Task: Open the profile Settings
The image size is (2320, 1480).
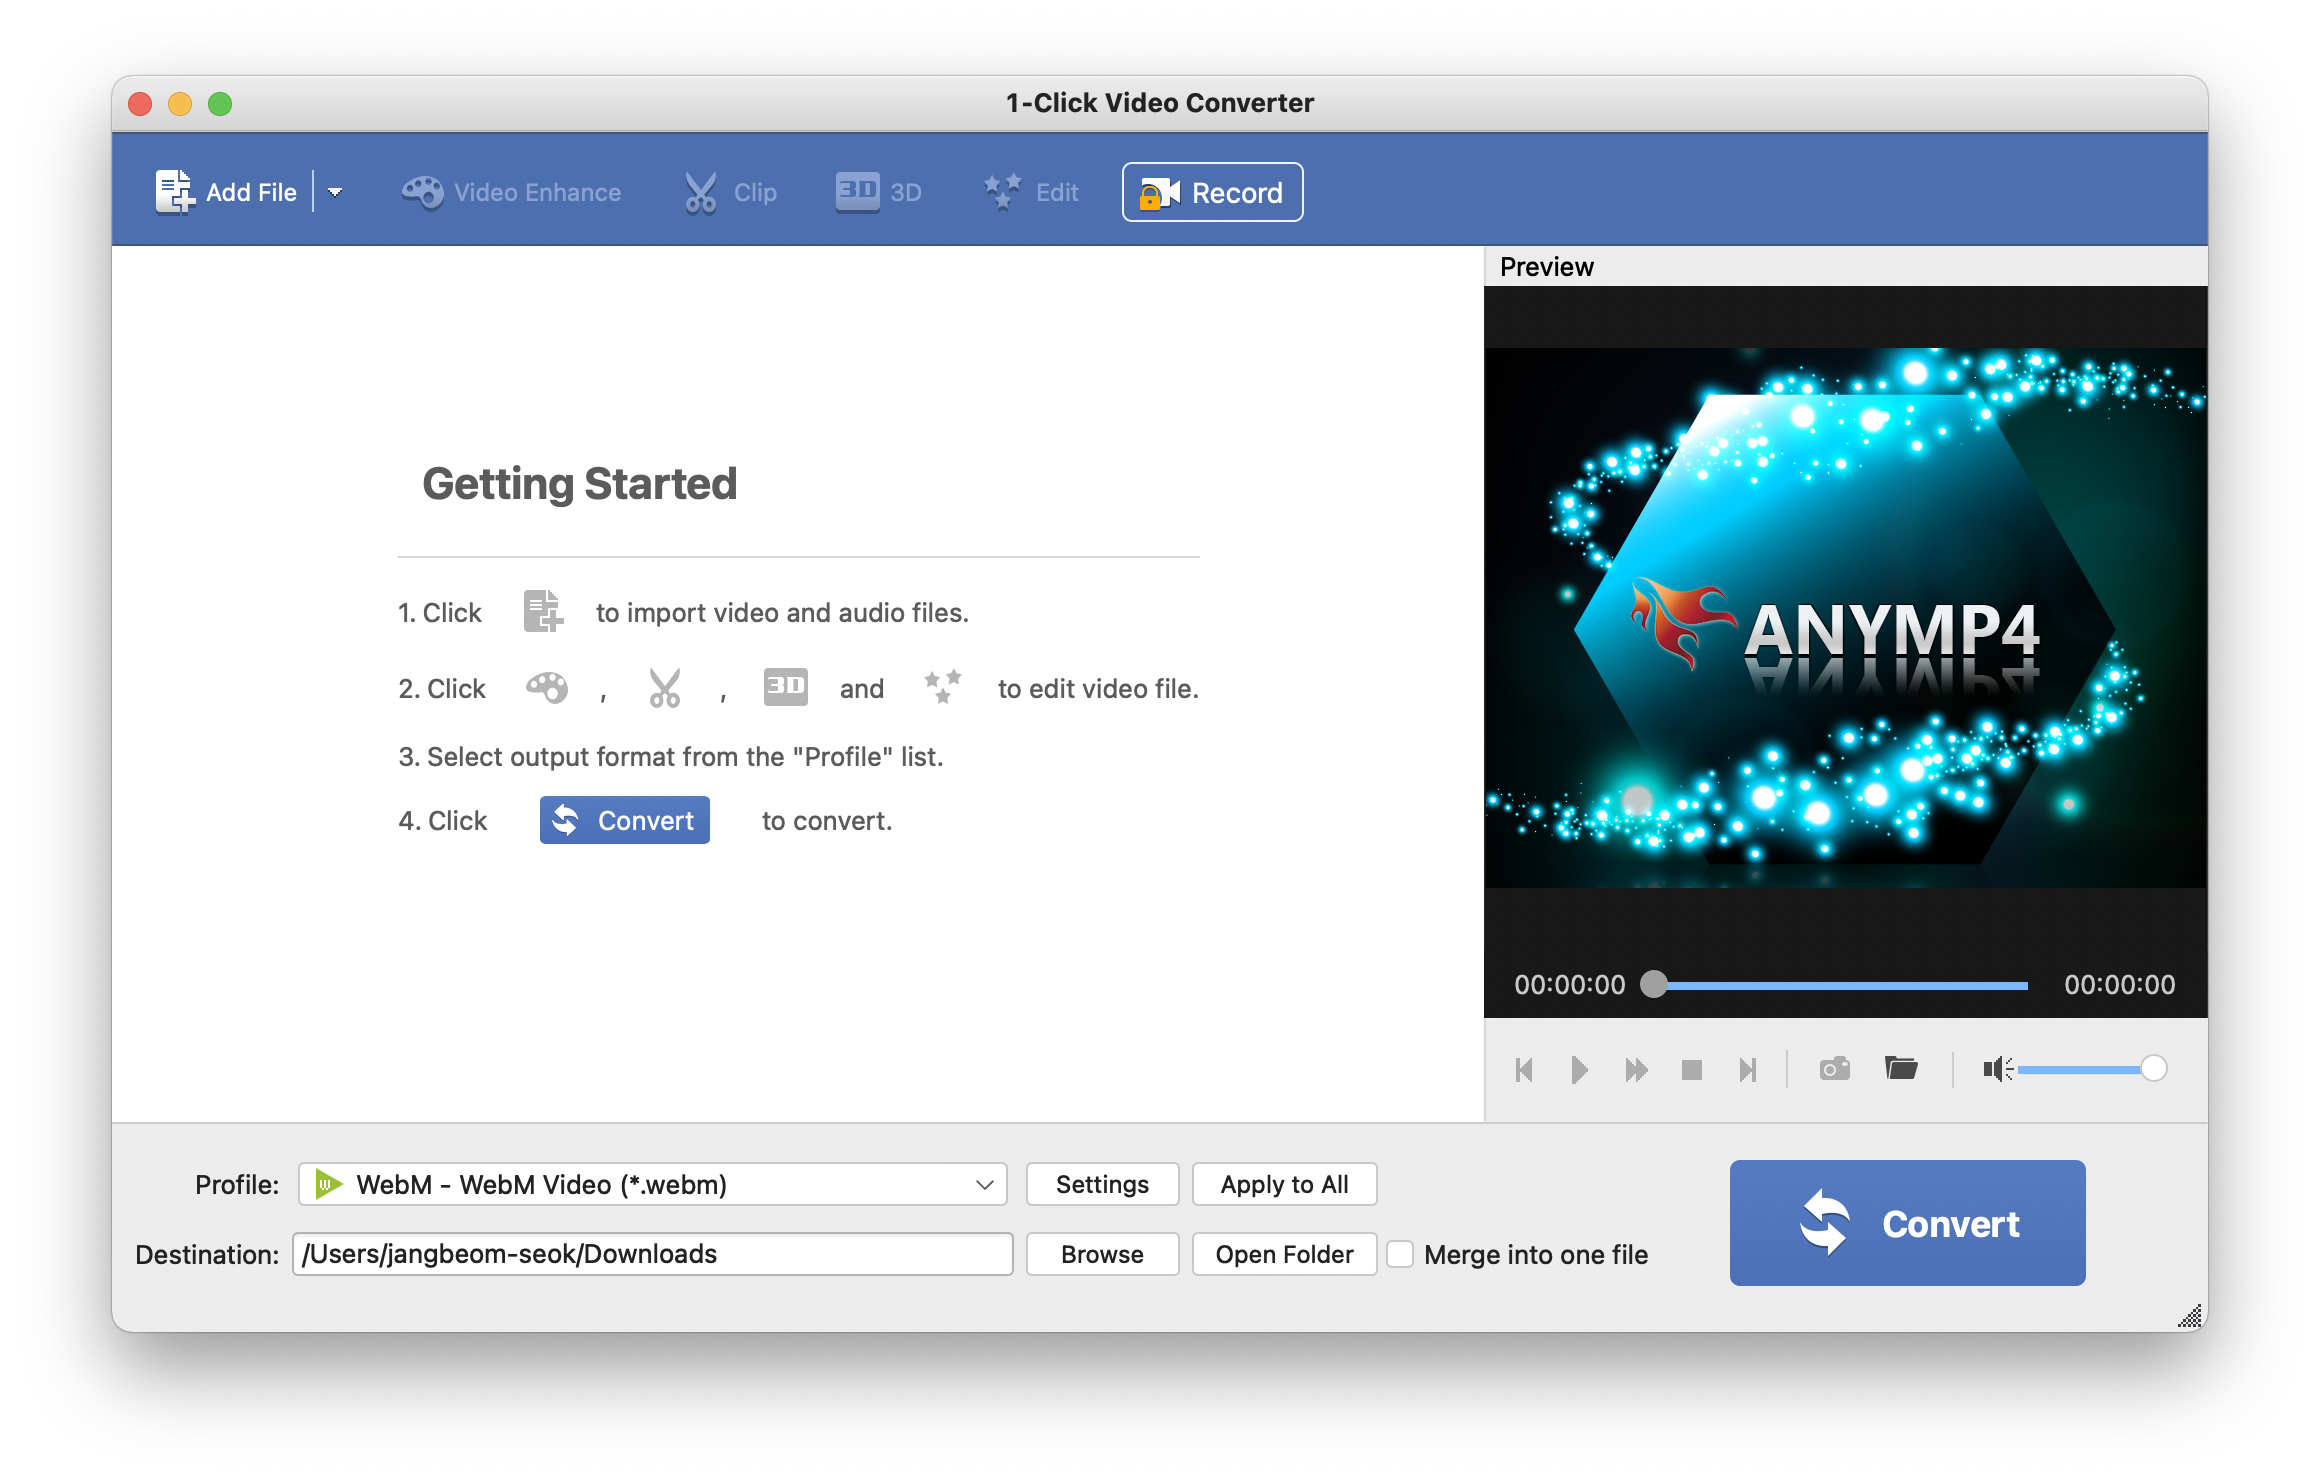Action: tap(1102, 1184)
